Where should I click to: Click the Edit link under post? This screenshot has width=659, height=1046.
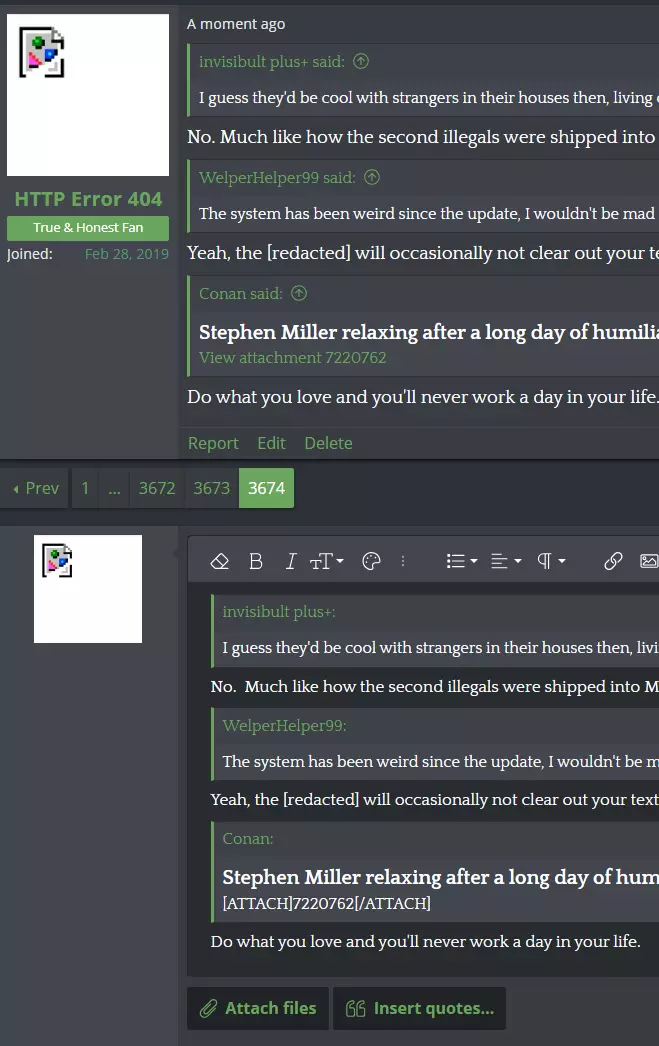point(271,443)
